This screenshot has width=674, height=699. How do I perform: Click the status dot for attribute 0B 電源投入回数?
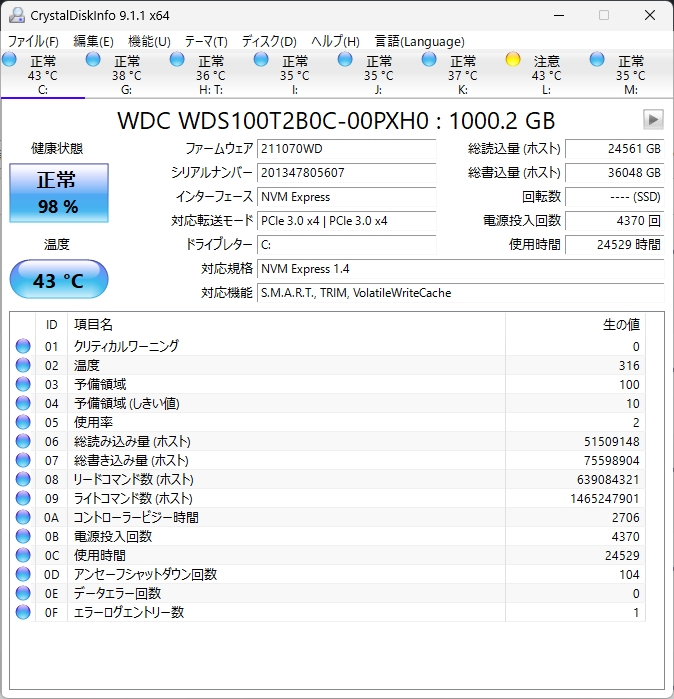pyautogui.click(x=23, y=536)
